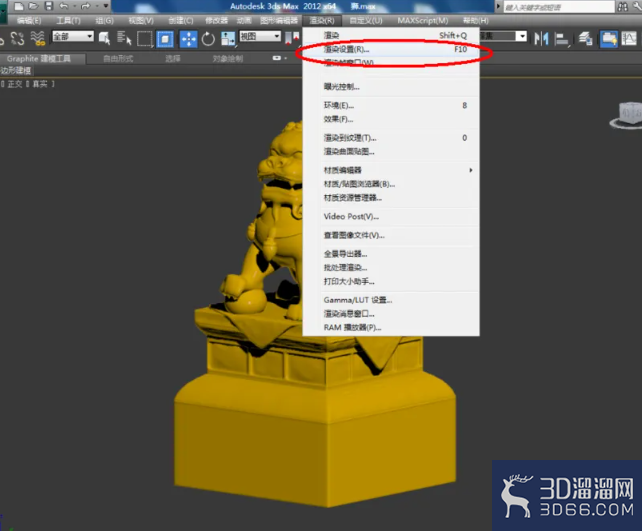
Task: Open the 全部 selection filter dropdown
Action: coord(73,36)
